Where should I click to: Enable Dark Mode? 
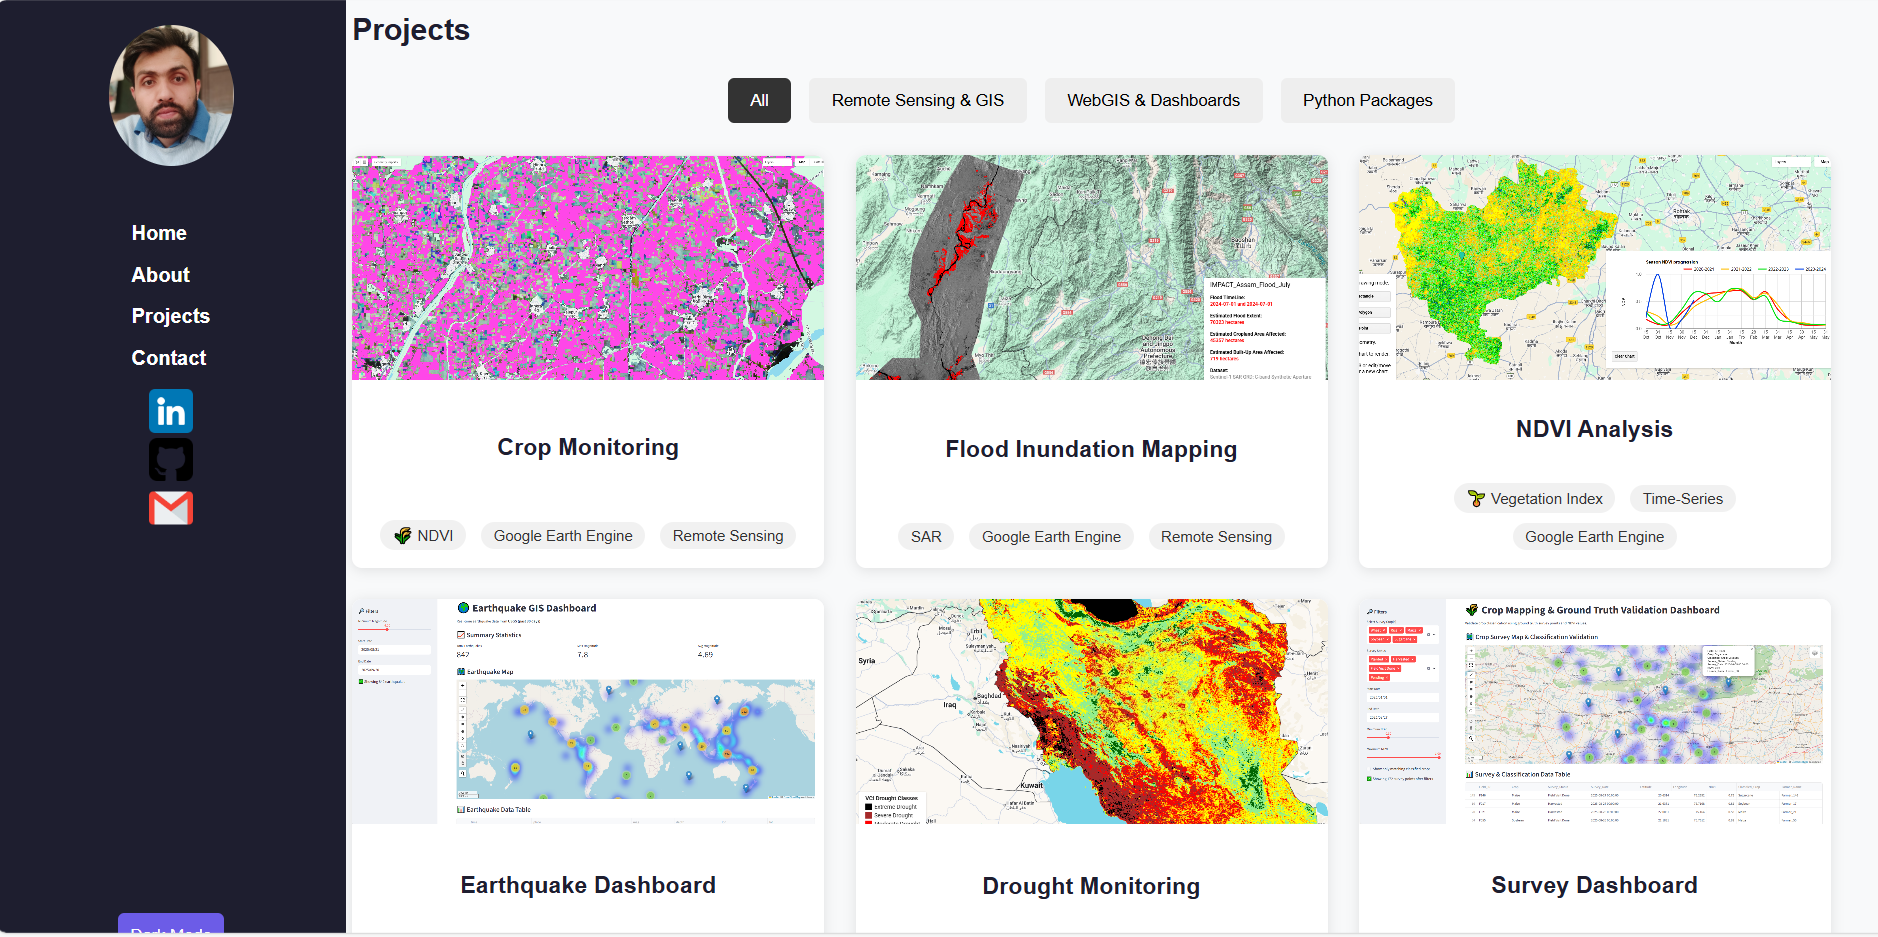[170, 928]
